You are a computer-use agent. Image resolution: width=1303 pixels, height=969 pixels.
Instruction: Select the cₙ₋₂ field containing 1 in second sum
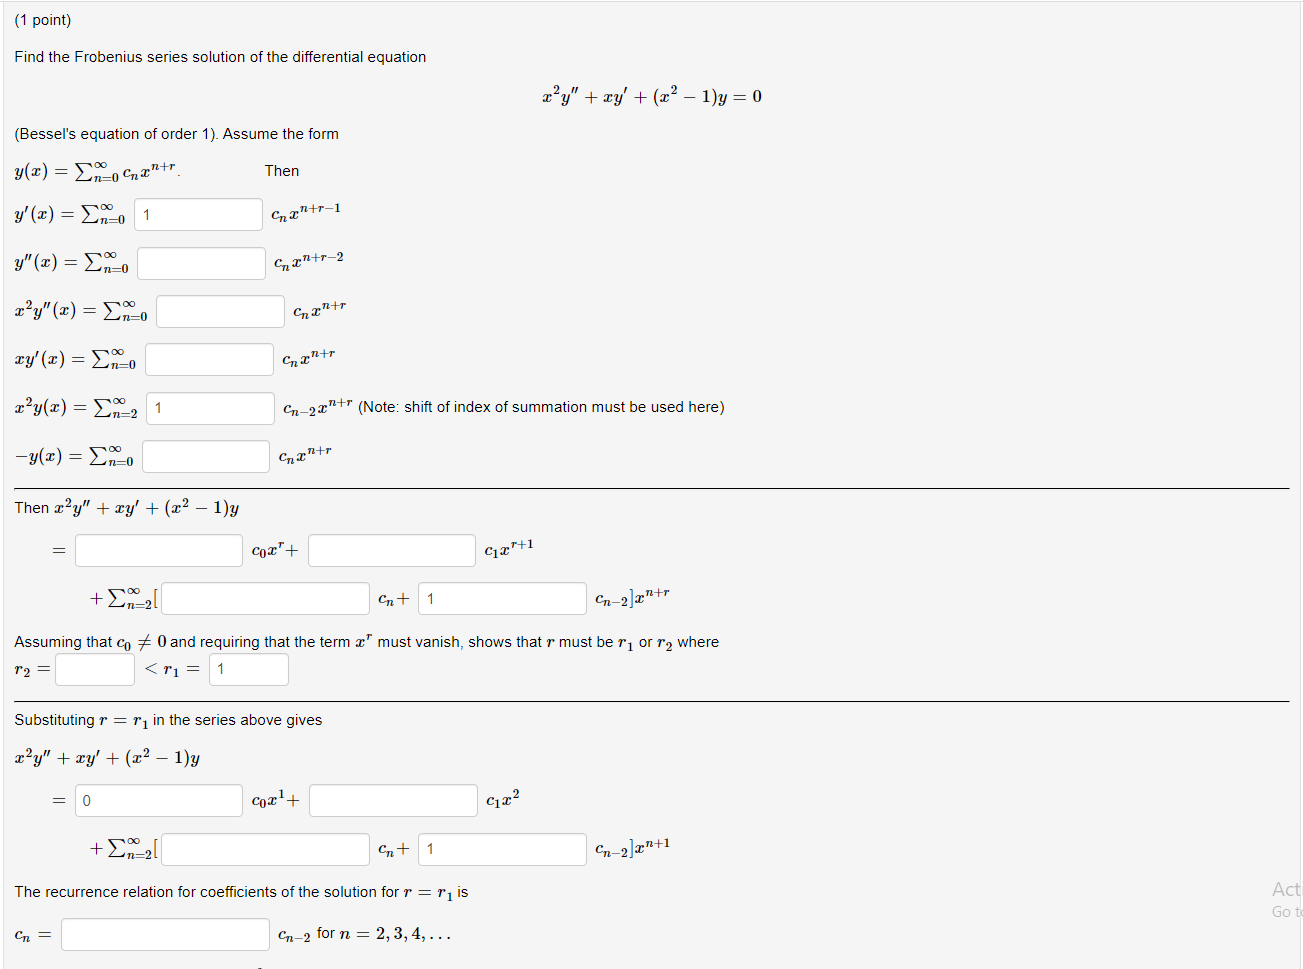[501, 849]
